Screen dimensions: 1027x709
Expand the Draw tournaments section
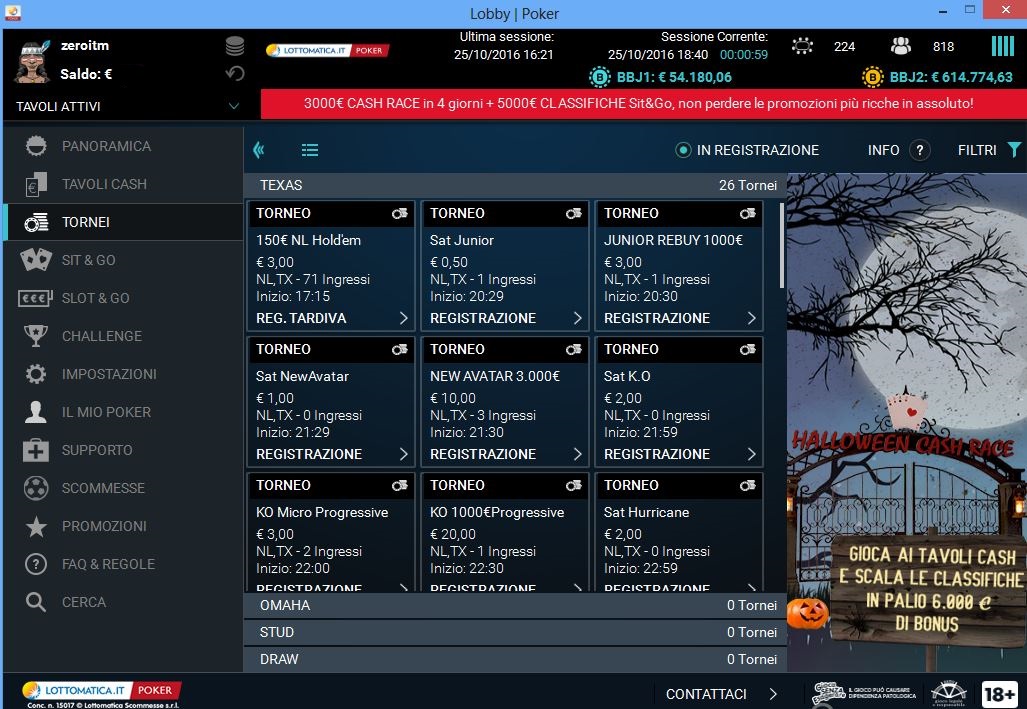[x=515, y=659]
